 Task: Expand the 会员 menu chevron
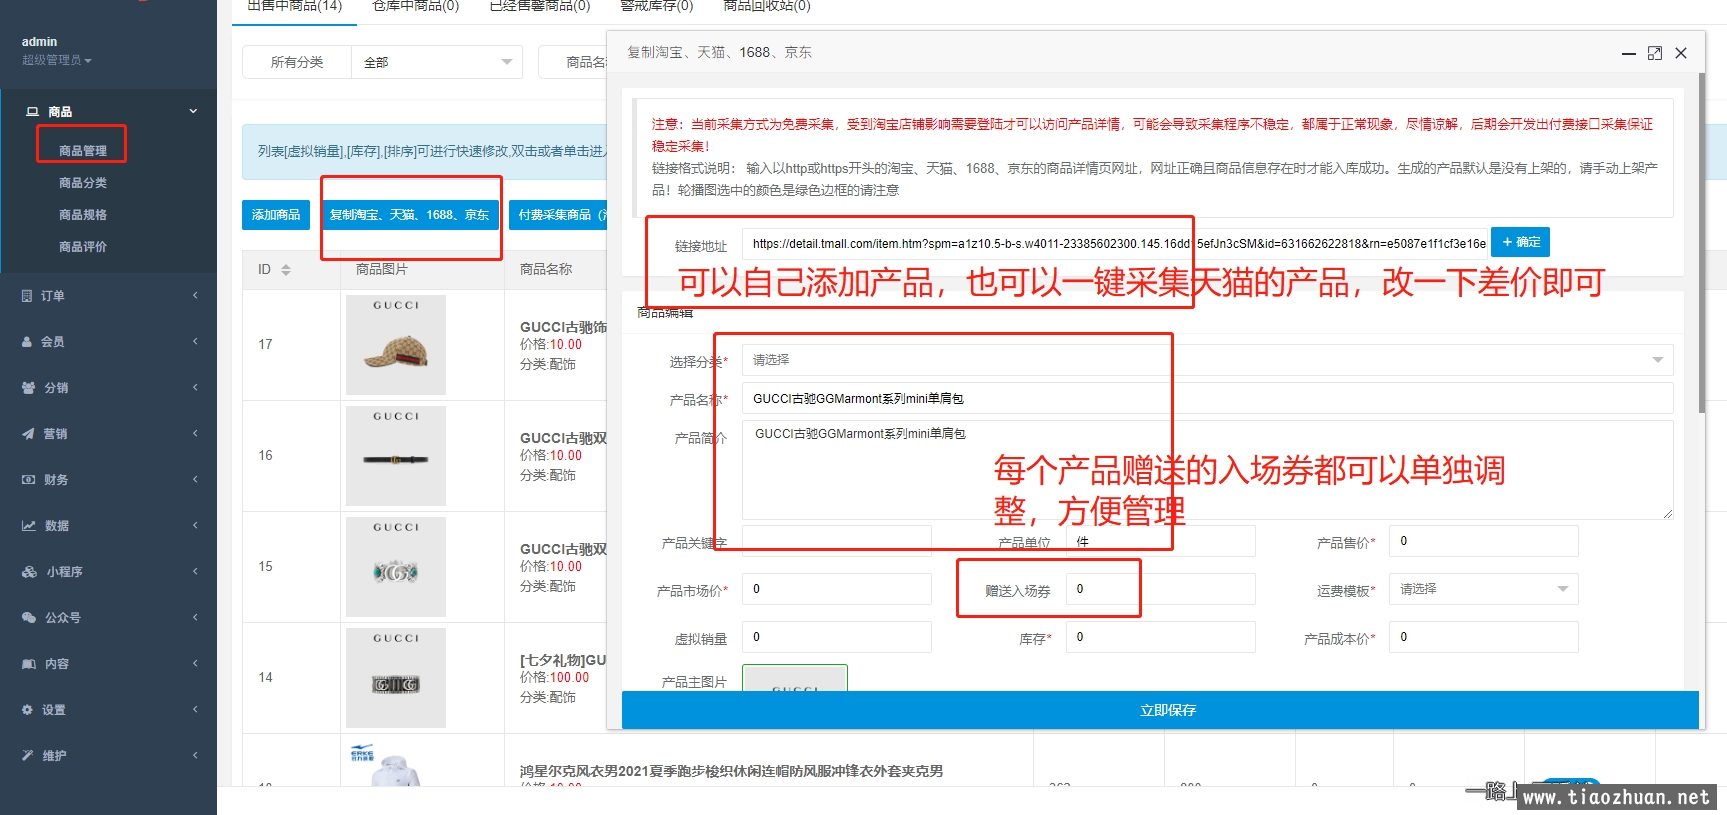pyautogui.click(x=195, y=342)
